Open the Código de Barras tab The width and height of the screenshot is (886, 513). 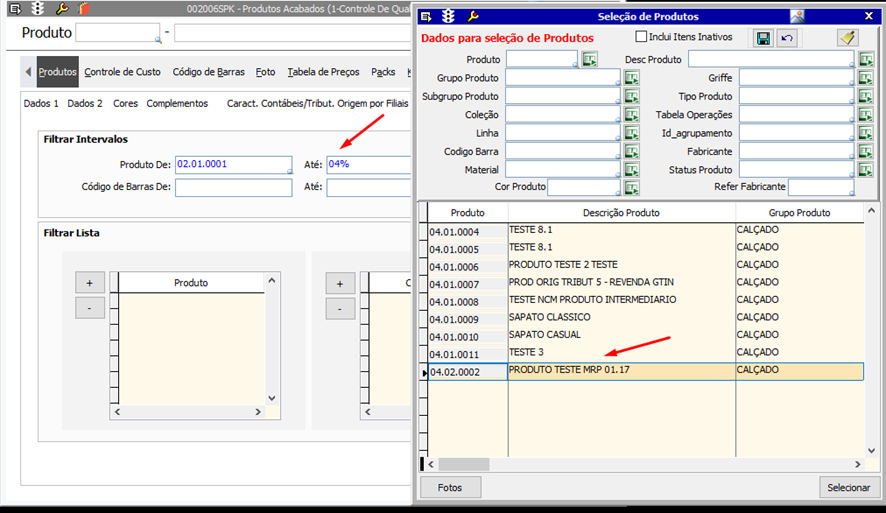pyautogui.click(x=209, y=72)
